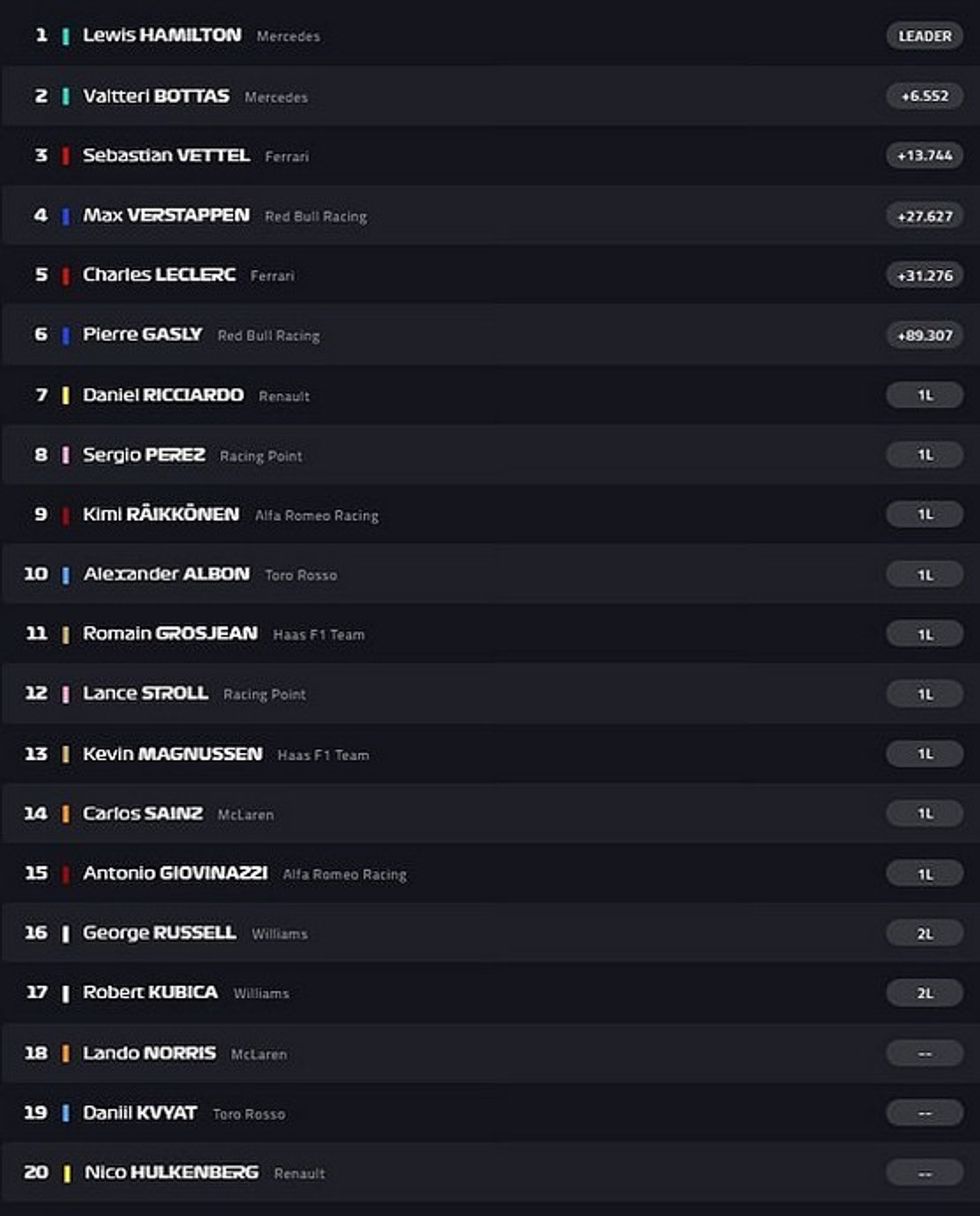Click the retired '--' badge for Norris
The image size is (980, 1216).
click(x=924, y=1053)
